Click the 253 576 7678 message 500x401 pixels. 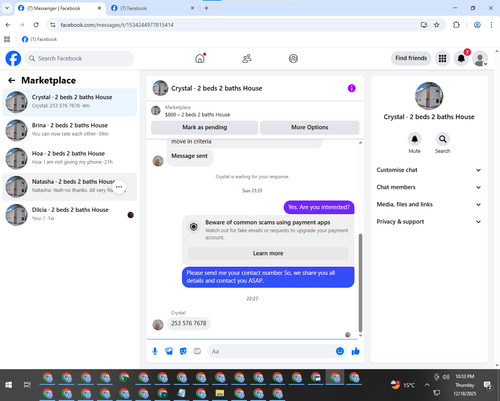click(189, 323)
